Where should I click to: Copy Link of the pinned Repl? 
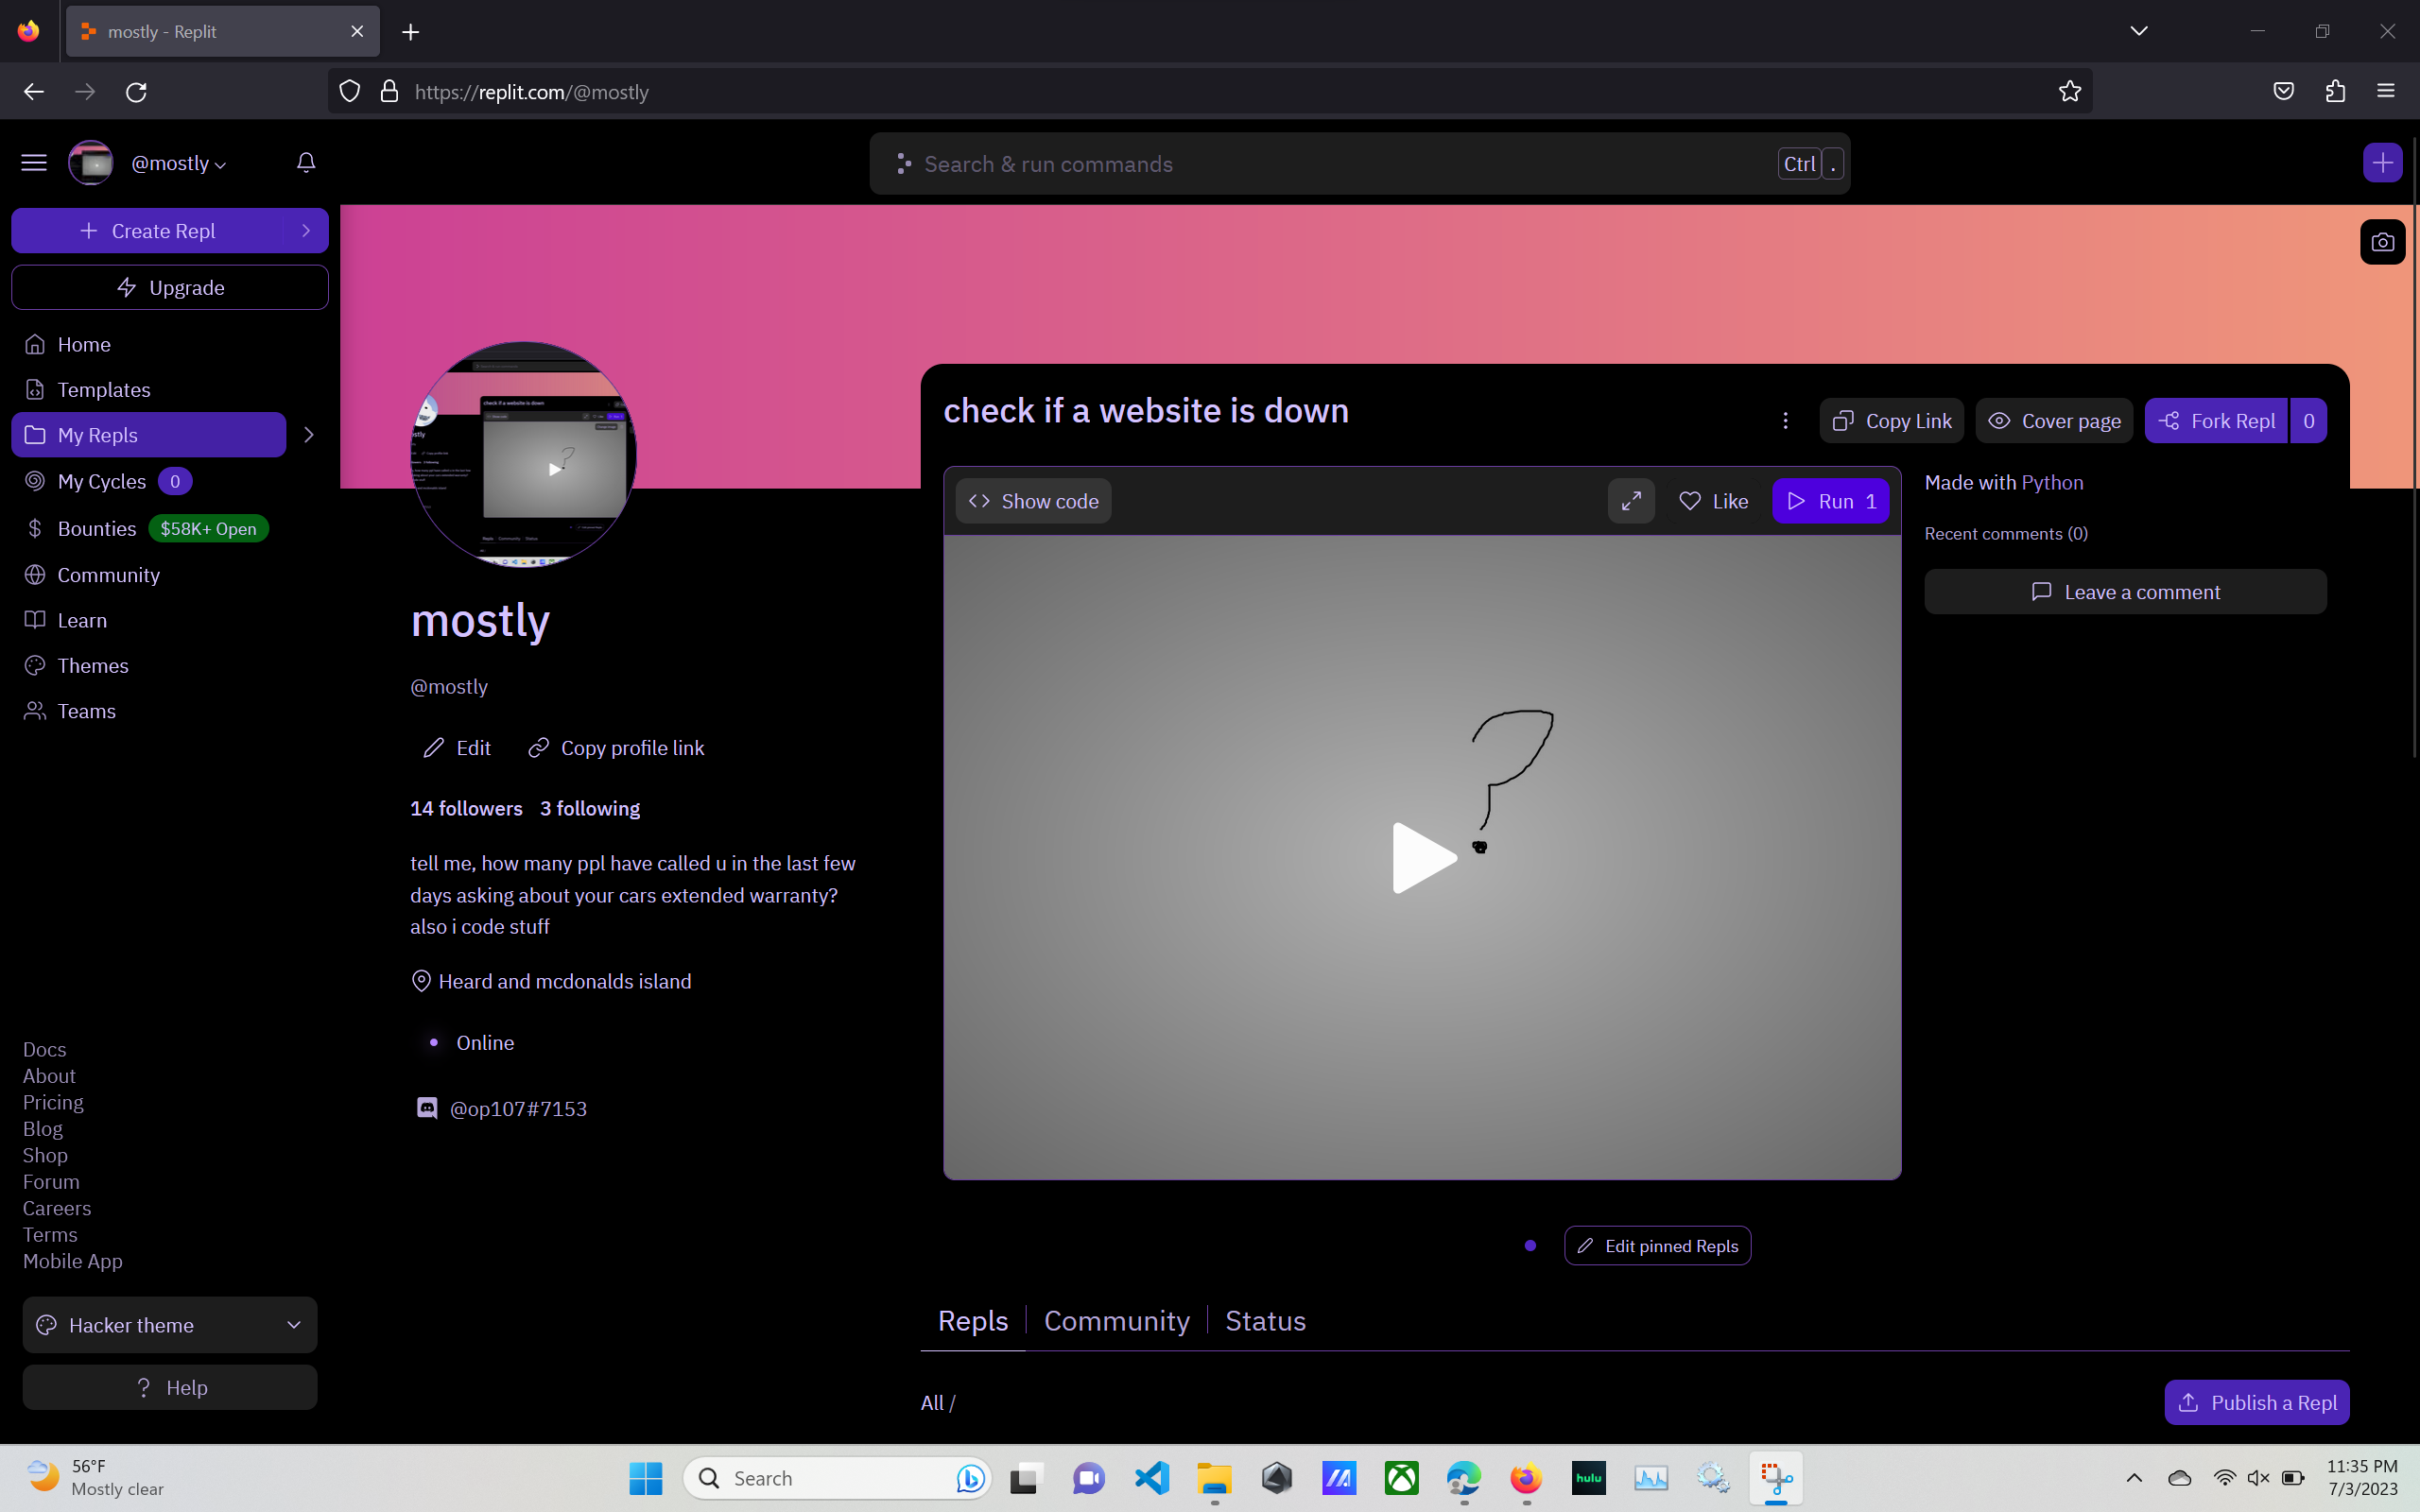pyautogui.click(x=1892, y=421)
